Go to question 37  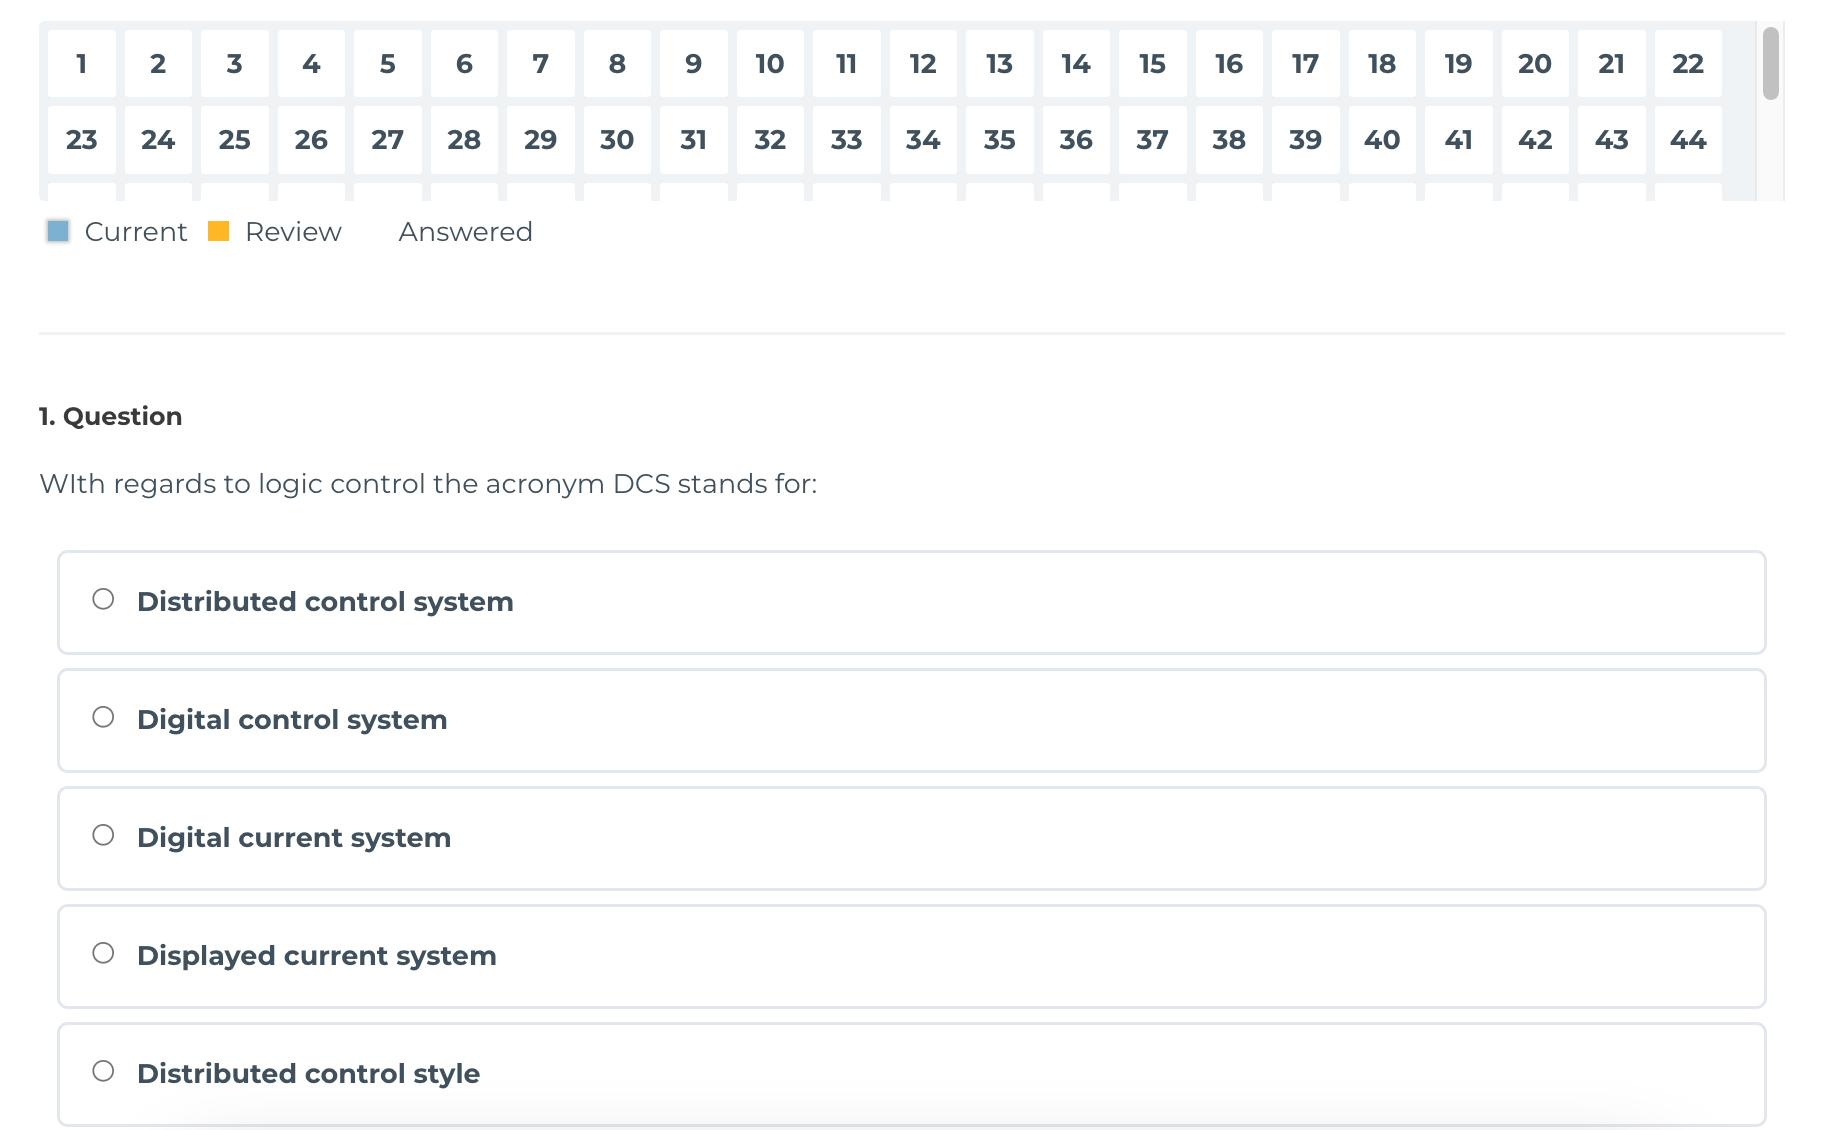1152,140
